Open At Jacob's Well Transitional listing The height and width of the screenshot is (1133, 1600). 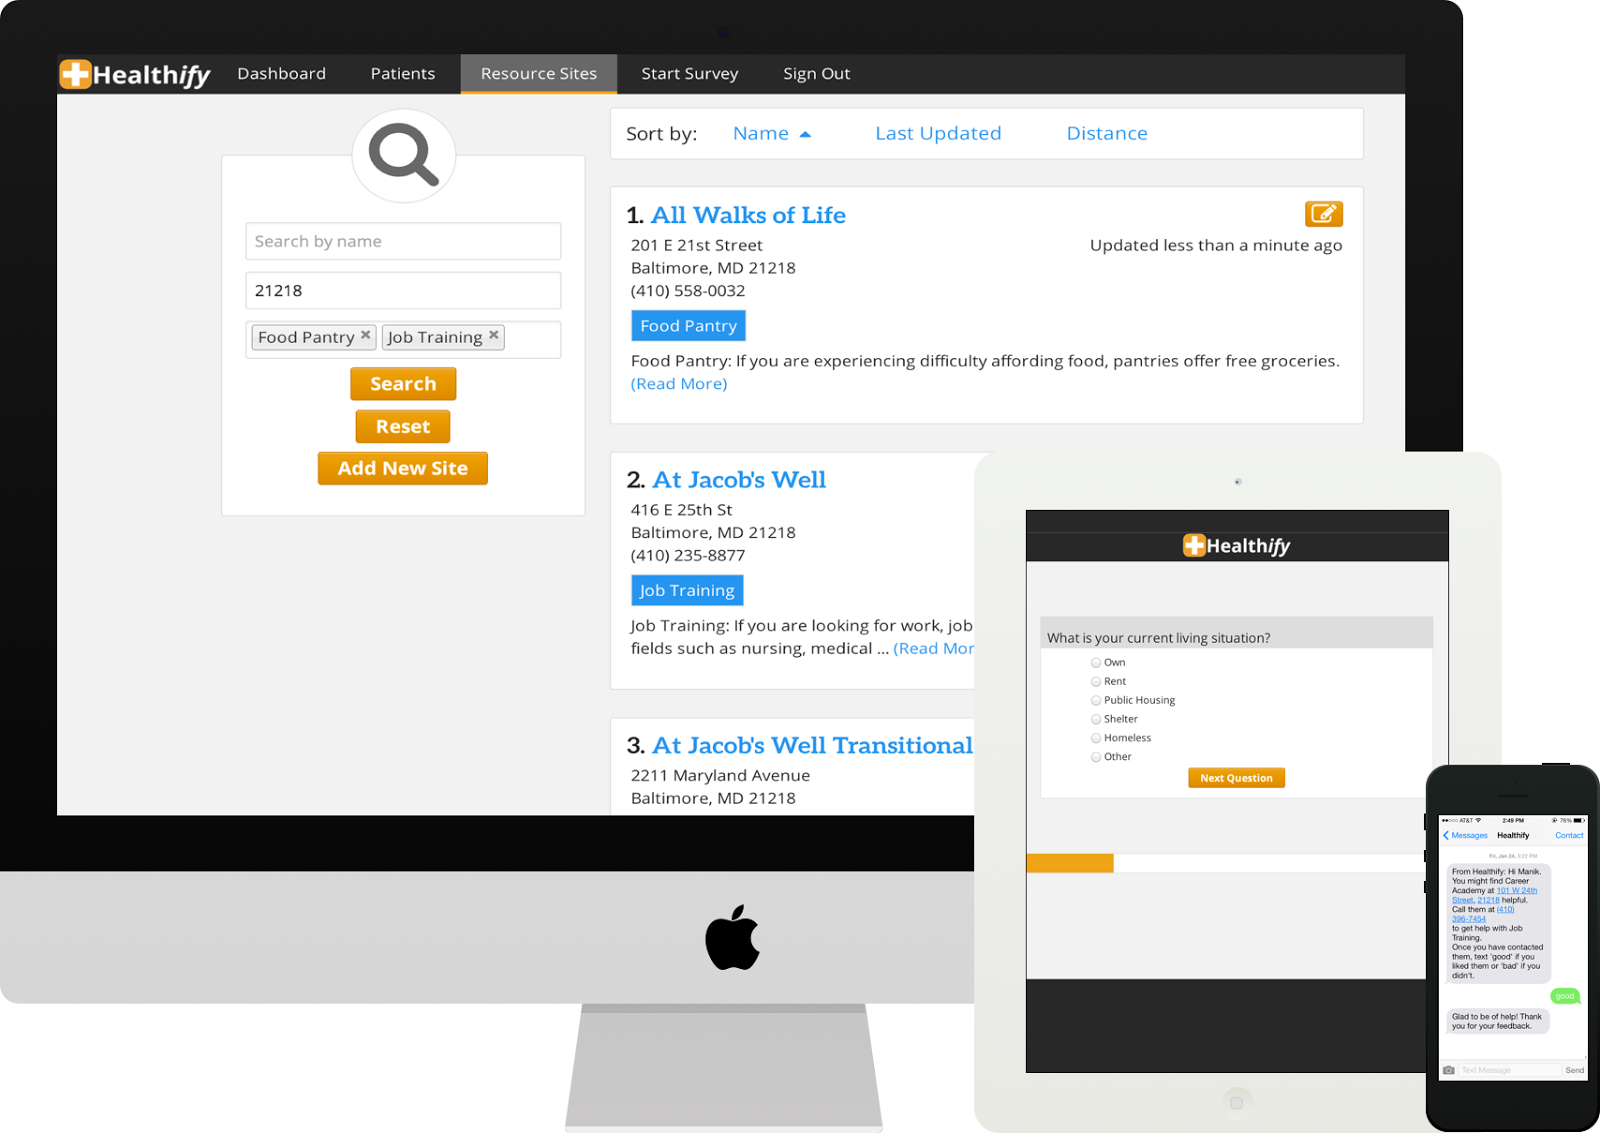812,746
